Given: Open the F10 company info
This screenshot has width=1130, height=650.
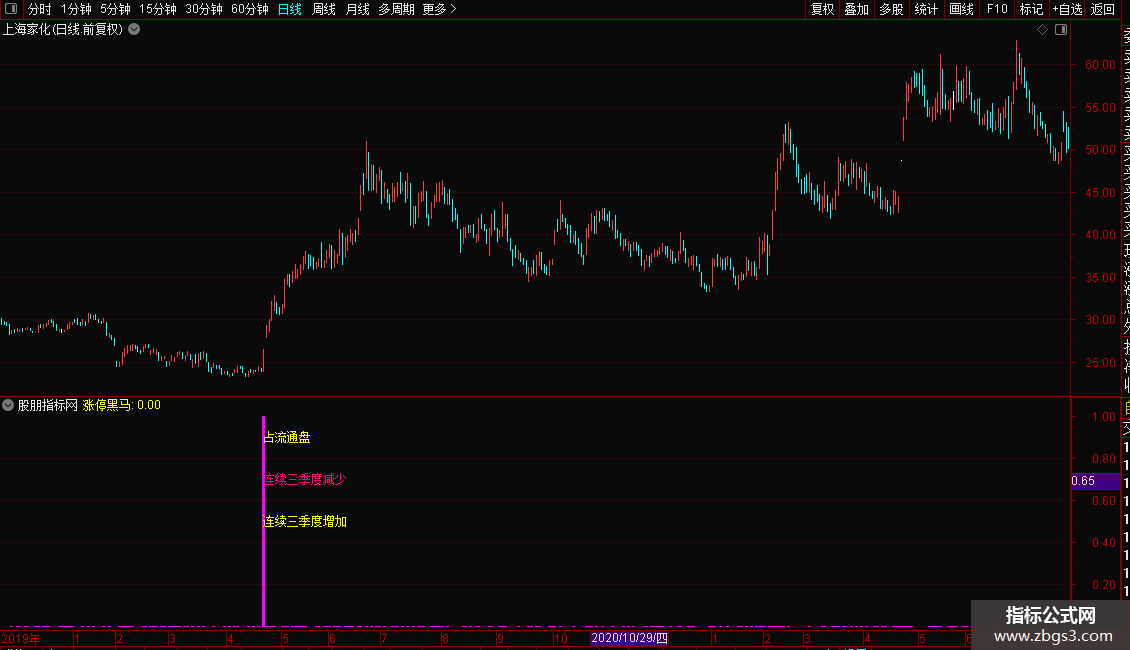Looking at the screenshot, I should point(997,9).
